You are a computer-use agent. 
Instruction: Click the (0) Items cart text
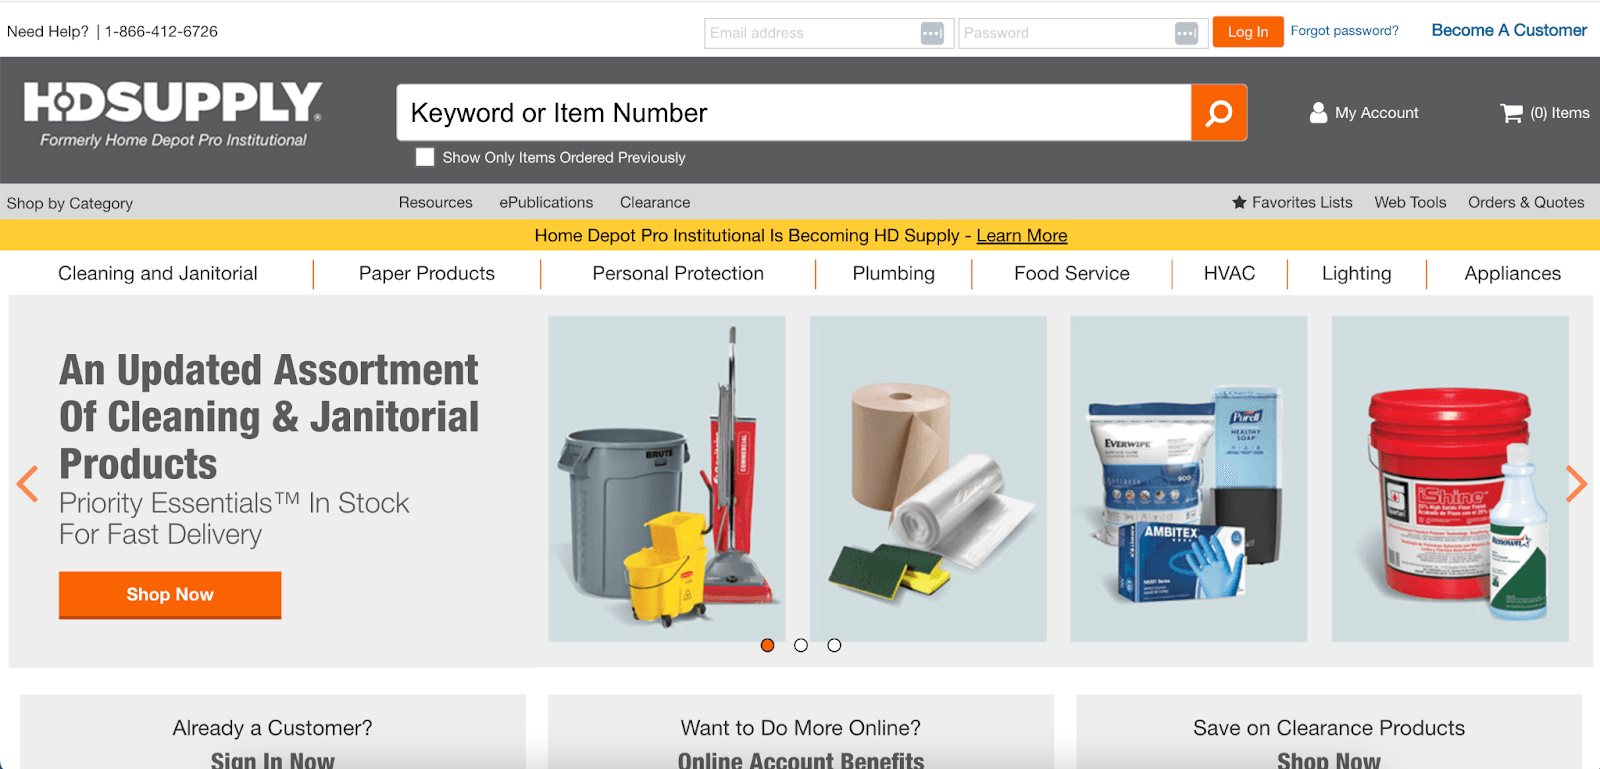tap(1560, 113)
